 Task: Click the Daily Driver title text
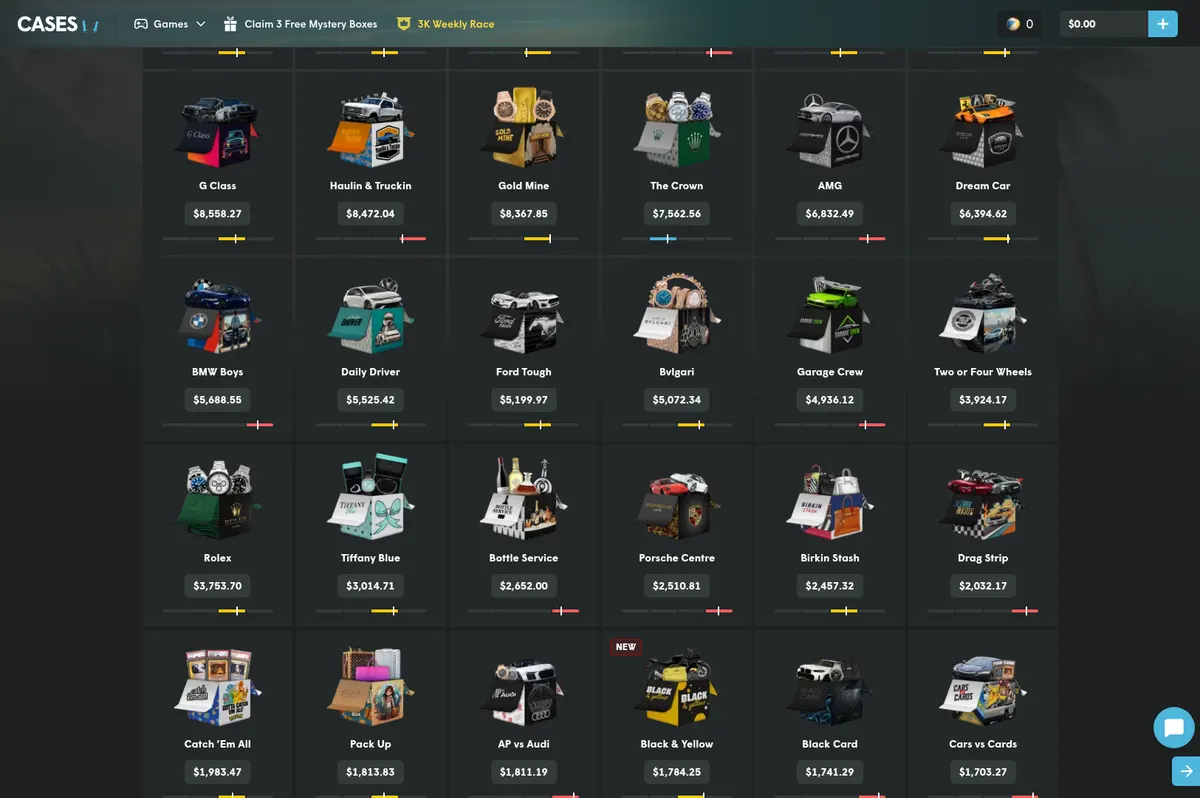click(x=371, y=372)
